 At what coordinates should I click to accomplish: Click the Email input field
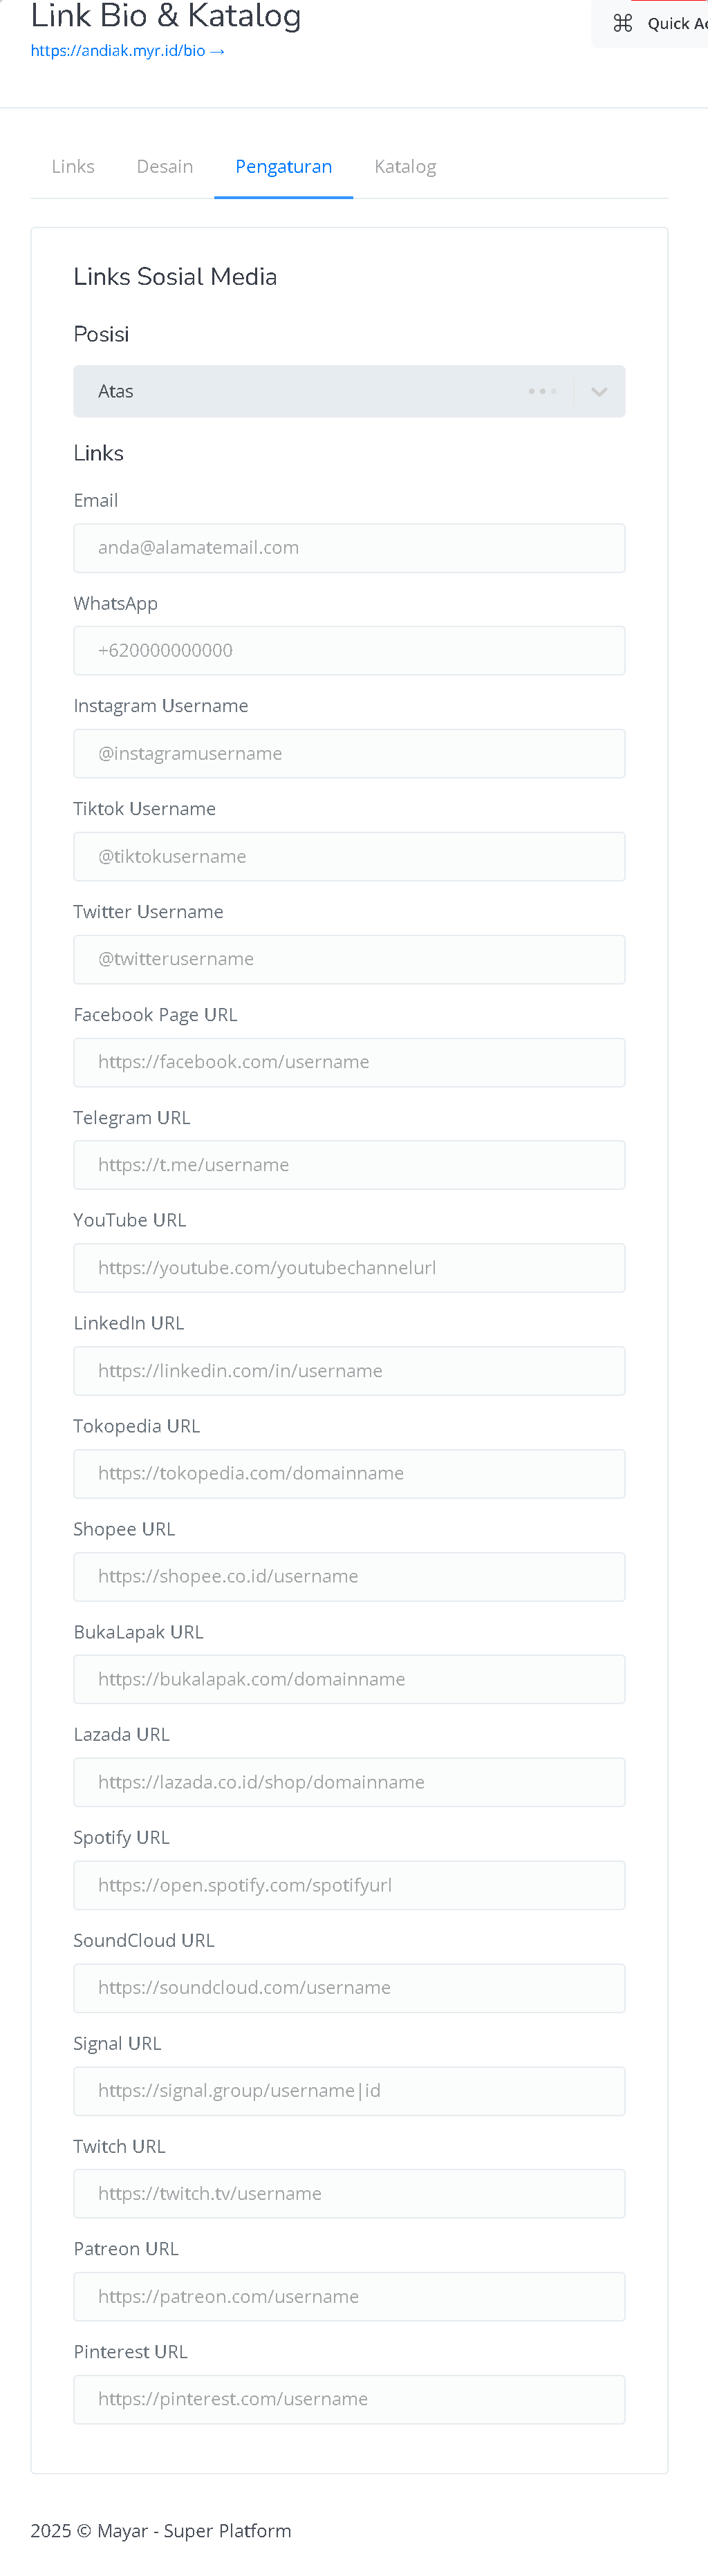click(349, 548)
